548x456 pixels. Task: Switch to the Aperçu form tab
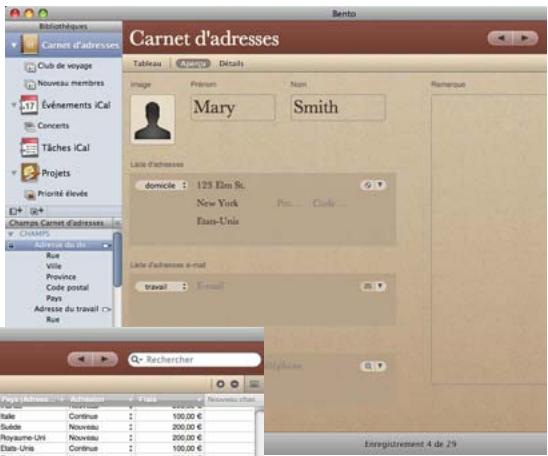coord(193,64)
